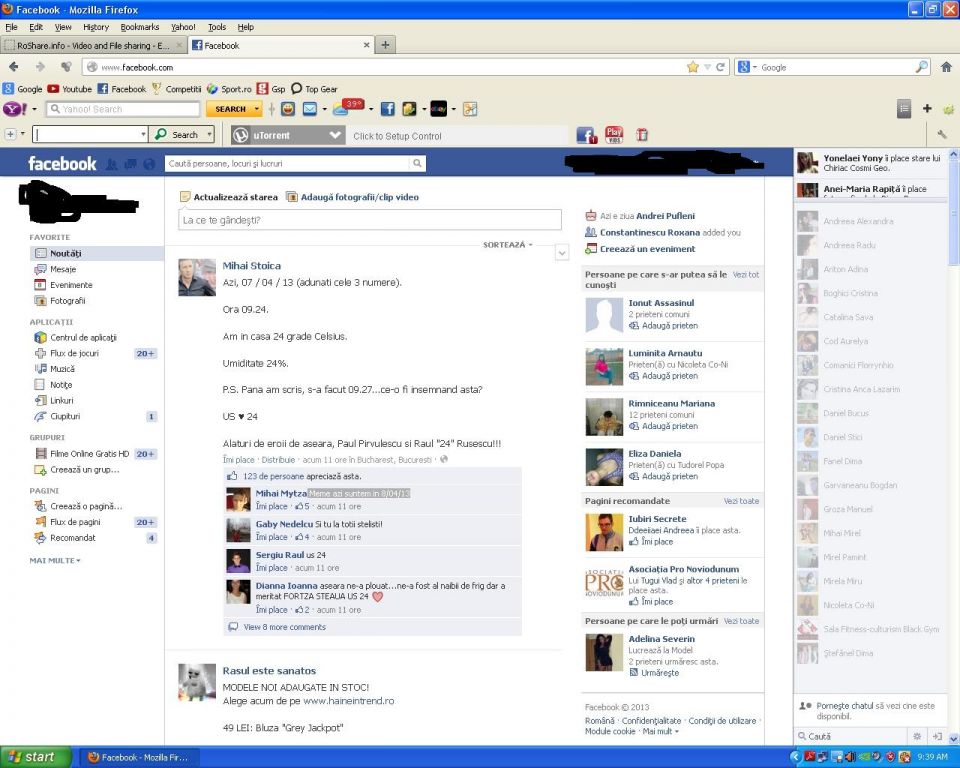Screen dimensions: 960x768
Task: Click the Facebook search people input field
Action: coord(287,164)
